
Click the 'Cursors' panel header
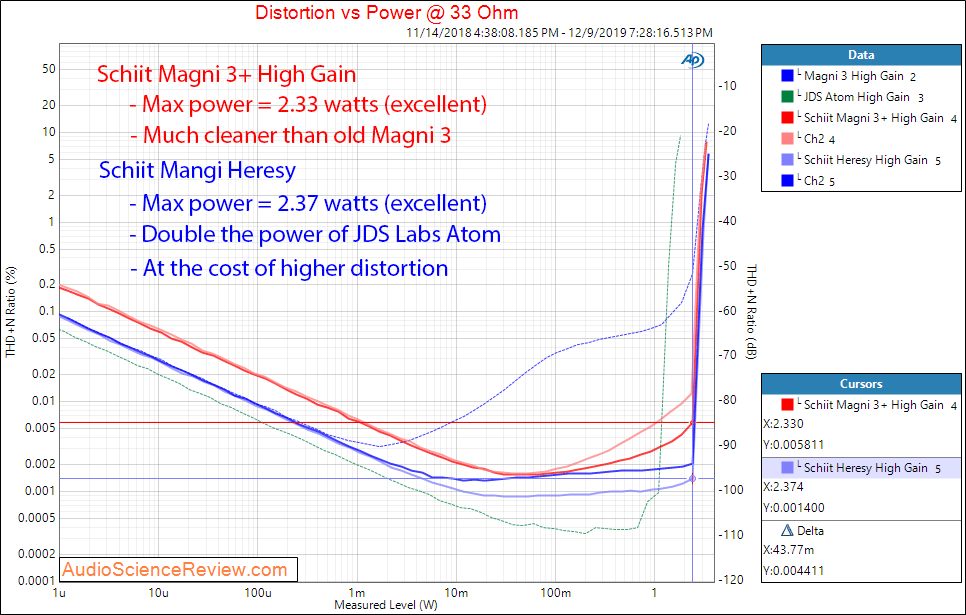click(861, 384)
